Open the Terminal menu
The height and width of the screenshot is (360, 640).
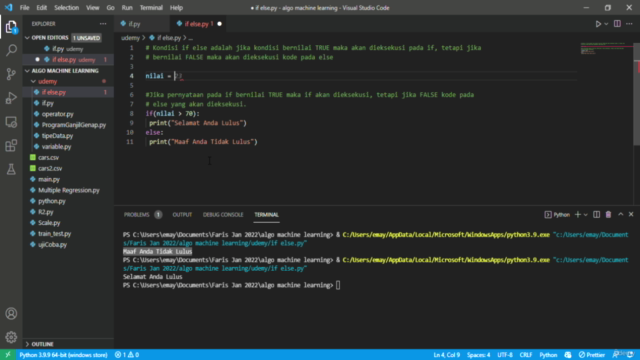(x=151, y=8)
